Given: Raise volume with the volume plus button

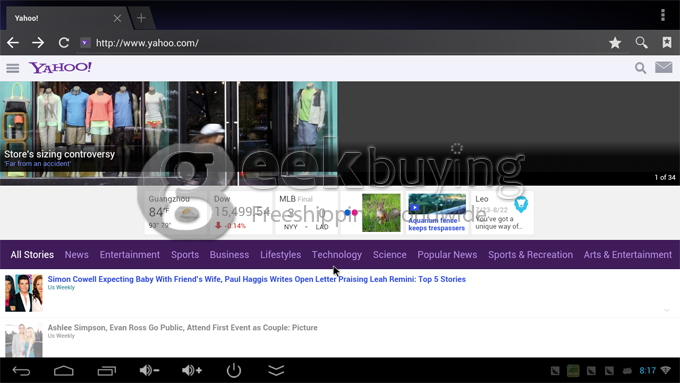Looking at the screenshot, I should pyautogui.click(x=192, y=370).
